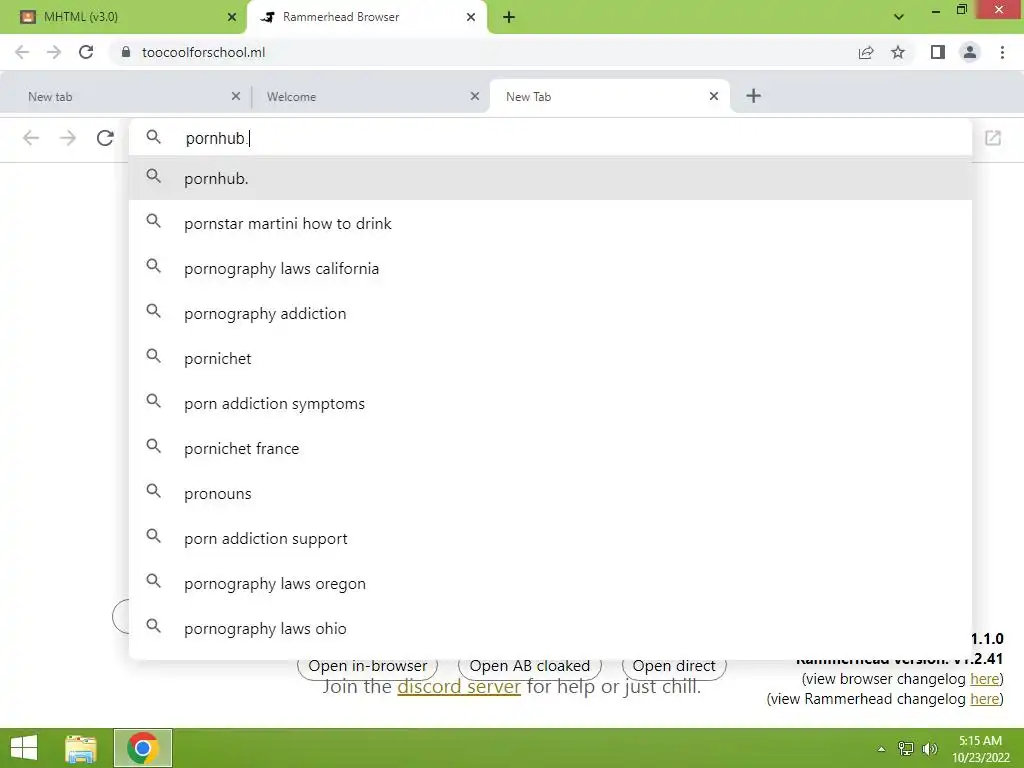The image size is (1024, 768).
Task: Click Chrome's back arrow button
Action: [22, 52]
